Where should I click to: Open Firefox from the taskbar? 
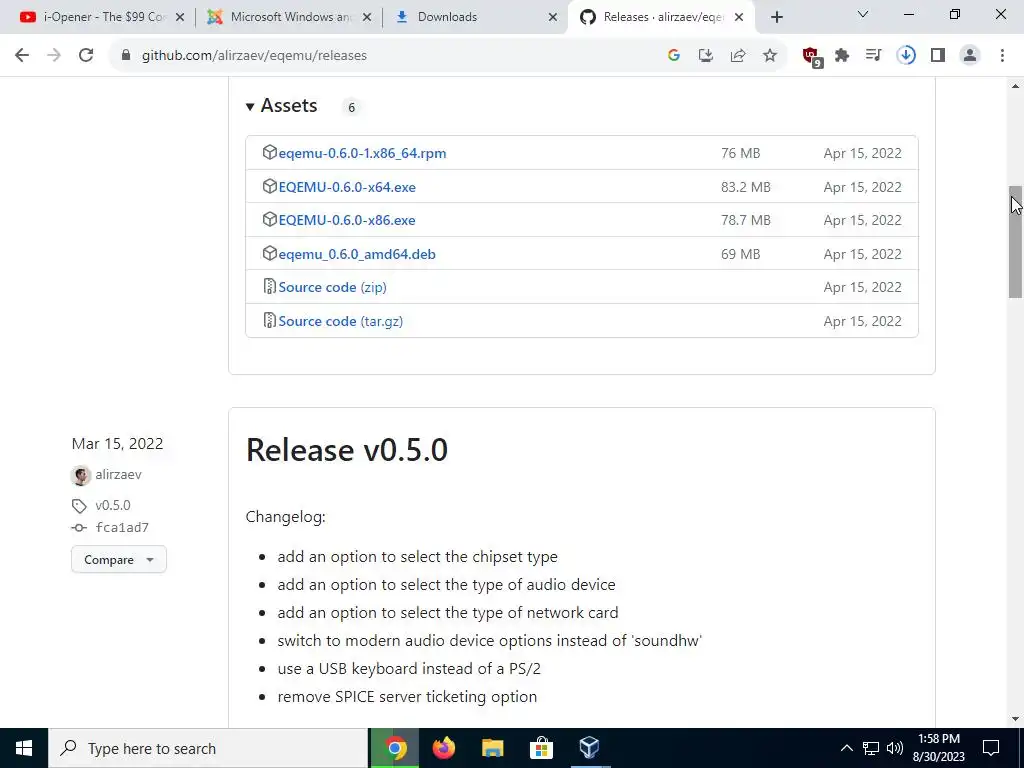(444, 748)
